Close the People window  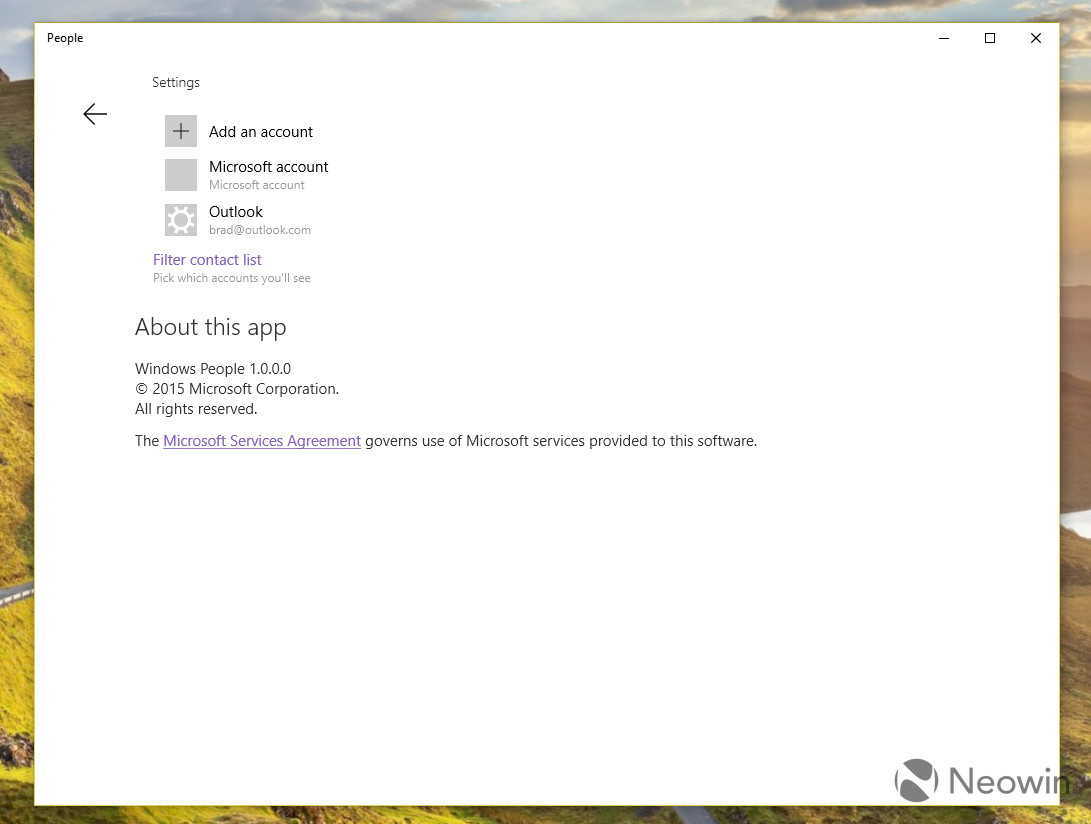click(1035, 38)
